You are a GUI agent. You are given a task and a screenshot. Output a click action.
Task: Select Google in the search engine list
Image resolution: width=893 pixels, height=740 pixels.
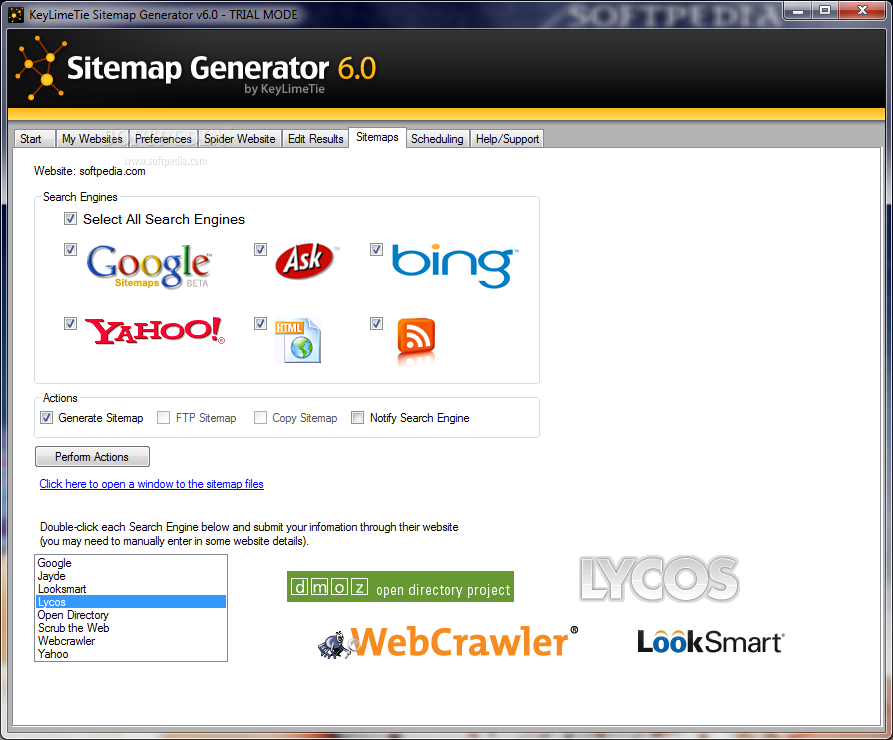pyautogui.click(x=130, y=563)
